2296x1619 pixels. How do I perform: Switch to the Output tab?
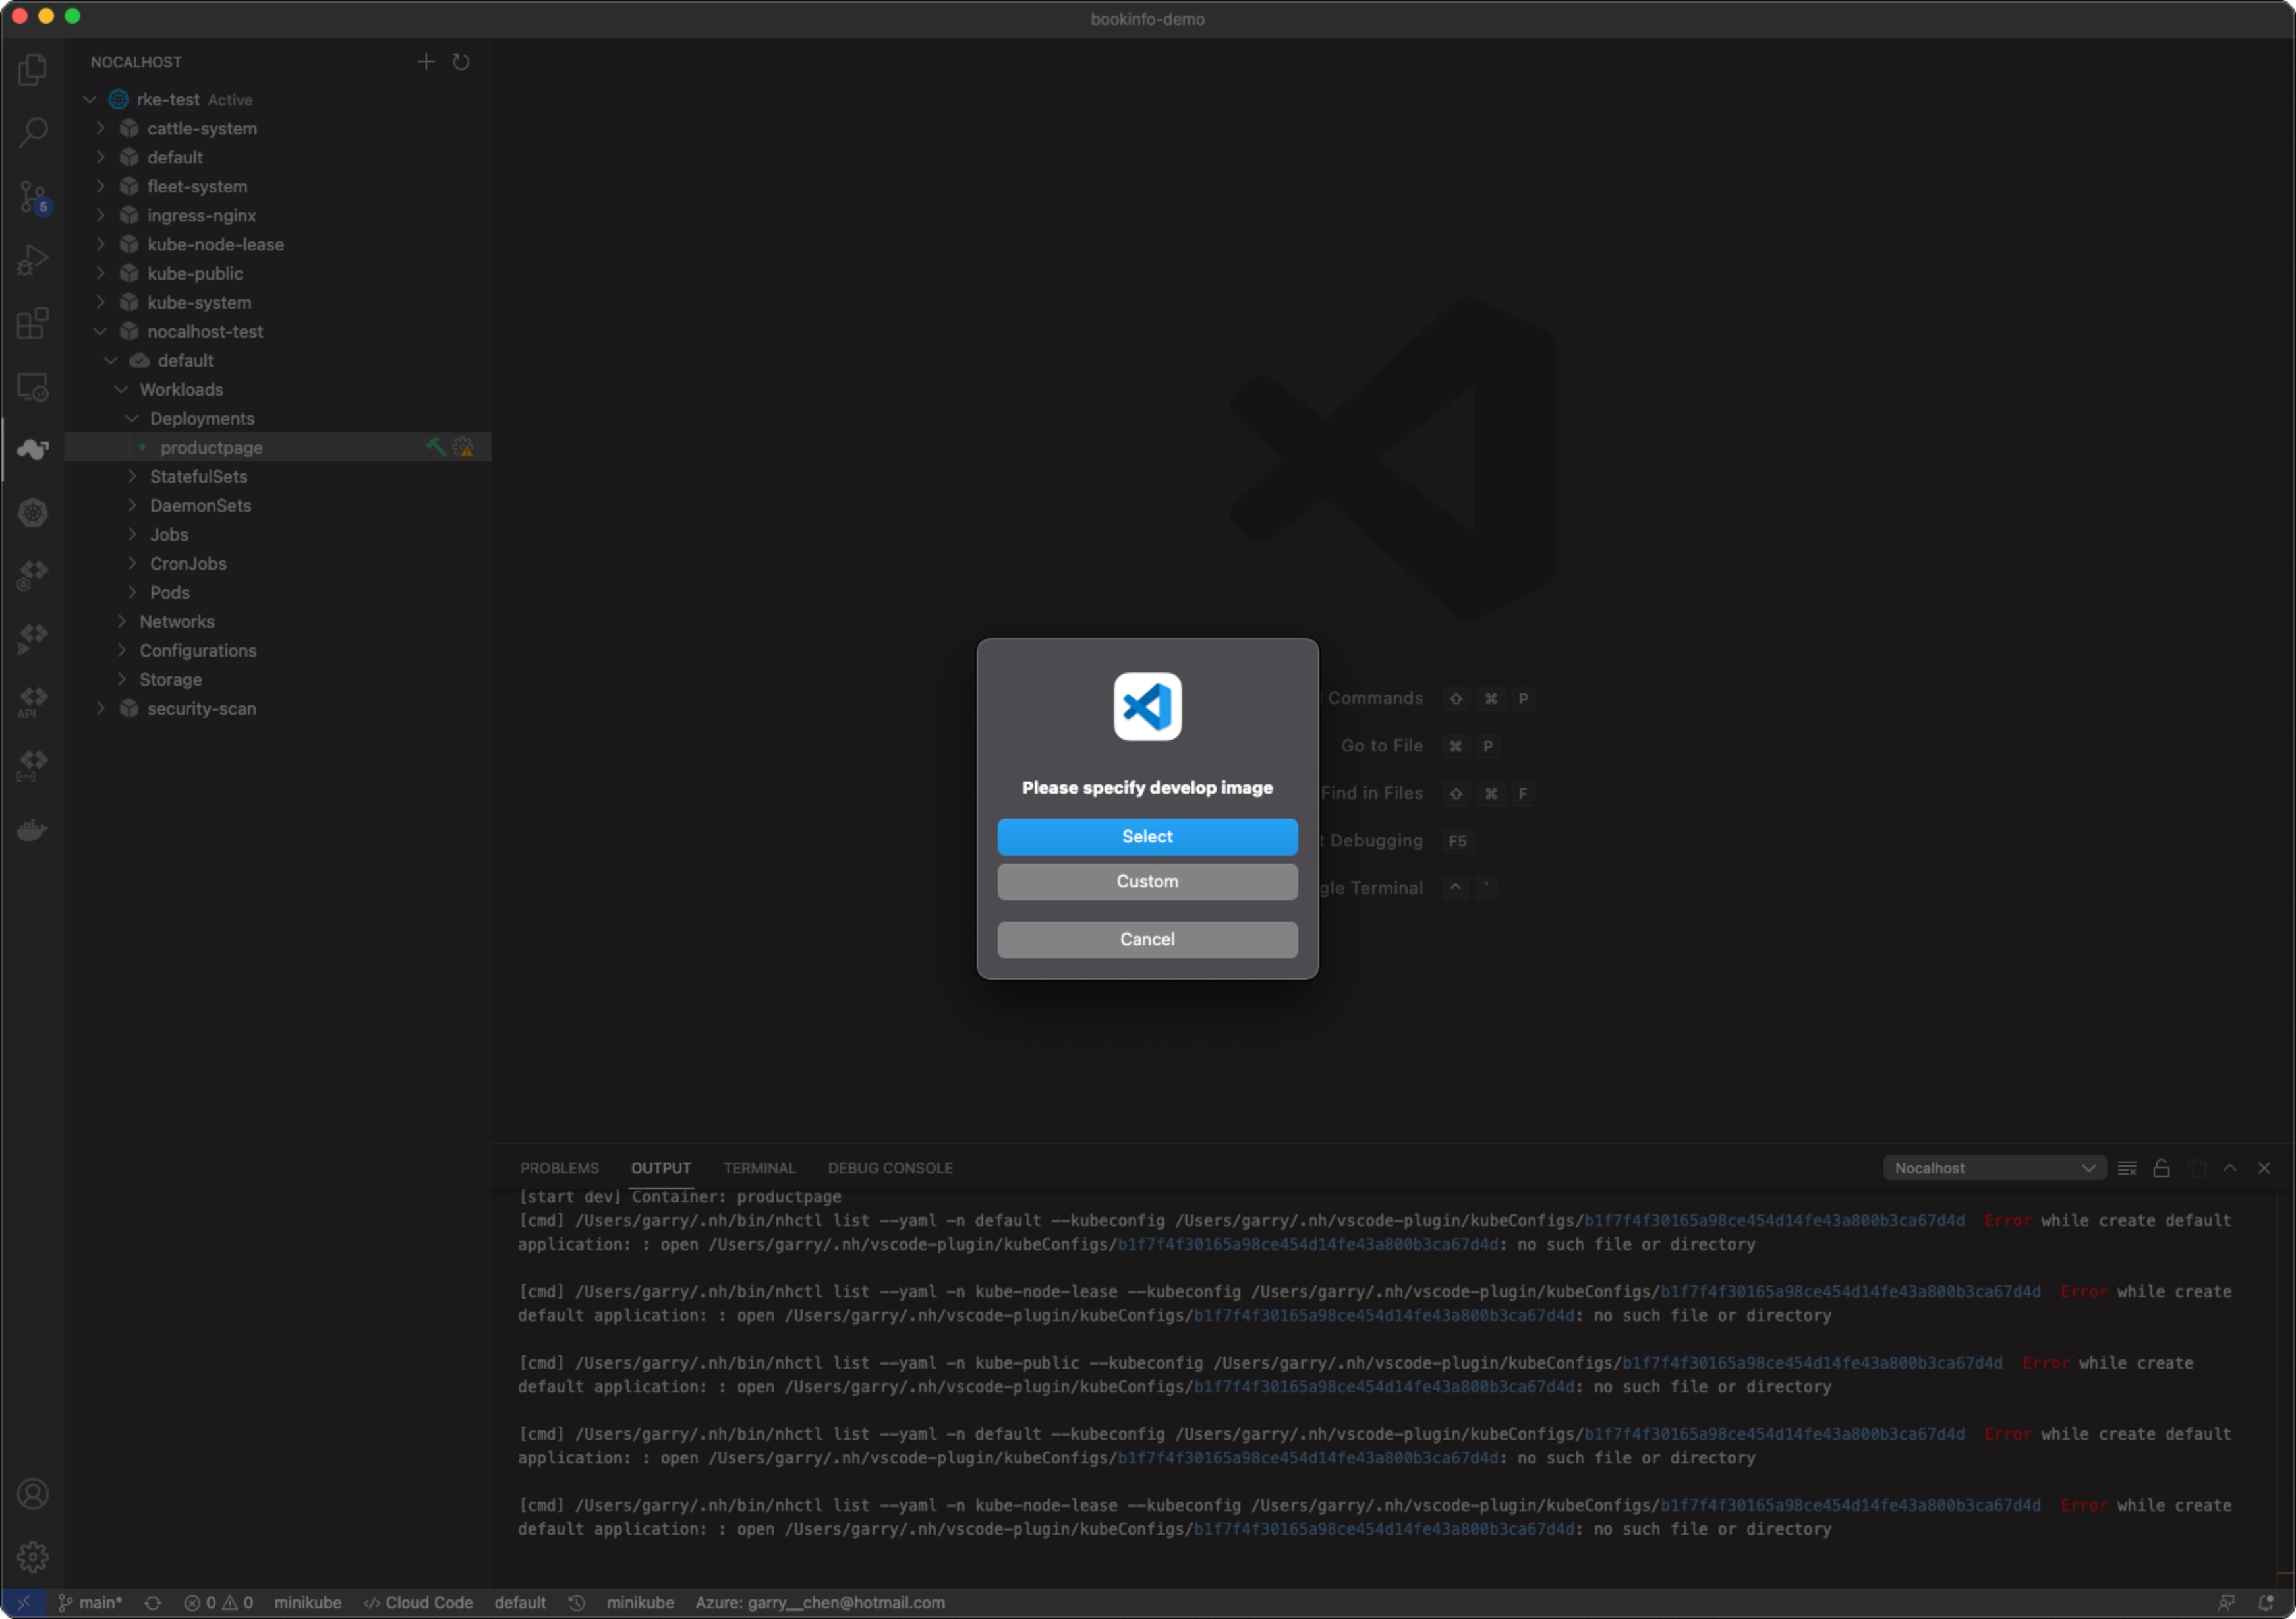[x=660, y=1168]
